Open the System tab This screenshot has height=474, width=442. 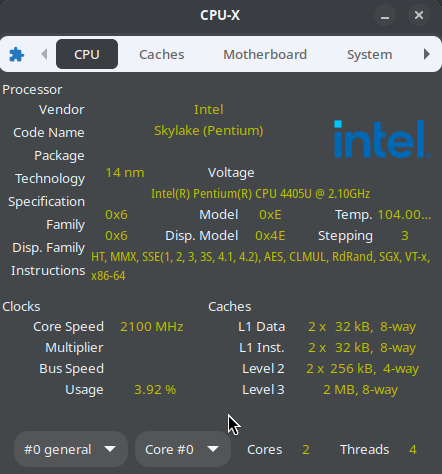point(369,54)
